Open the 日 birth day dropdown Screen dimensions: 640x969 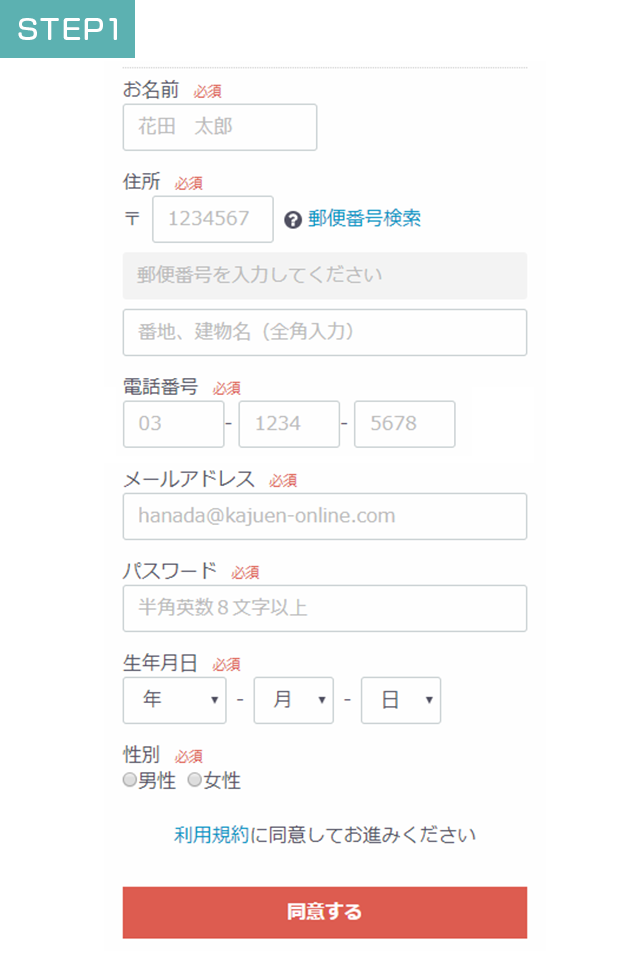(x=400, y=700)
